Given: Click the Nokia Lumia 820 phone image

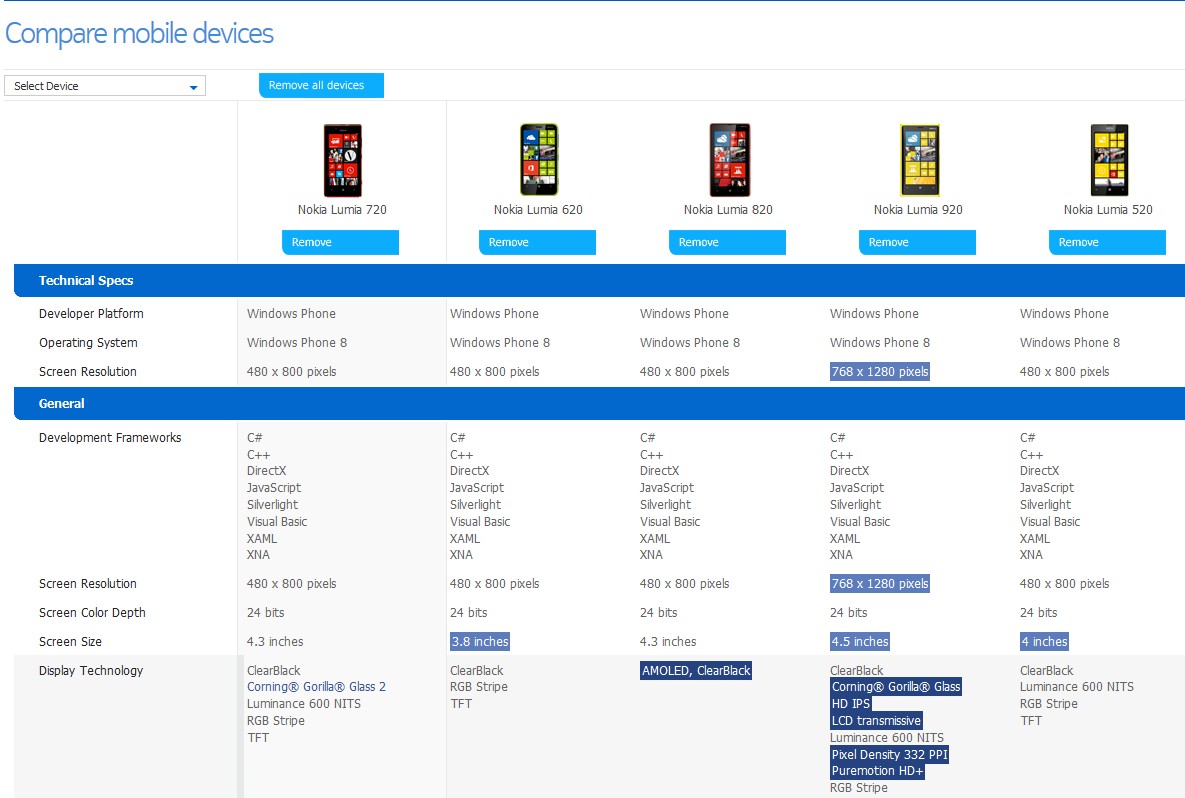Looking at the screenshot, I should (729, 160).
